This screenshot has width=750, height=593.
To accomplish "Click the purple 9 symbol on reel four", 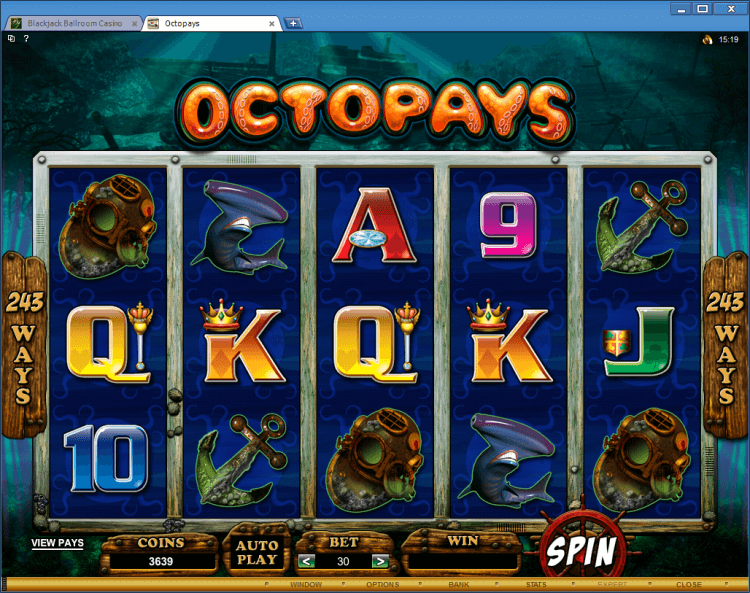I will click(x=507, y=225).
